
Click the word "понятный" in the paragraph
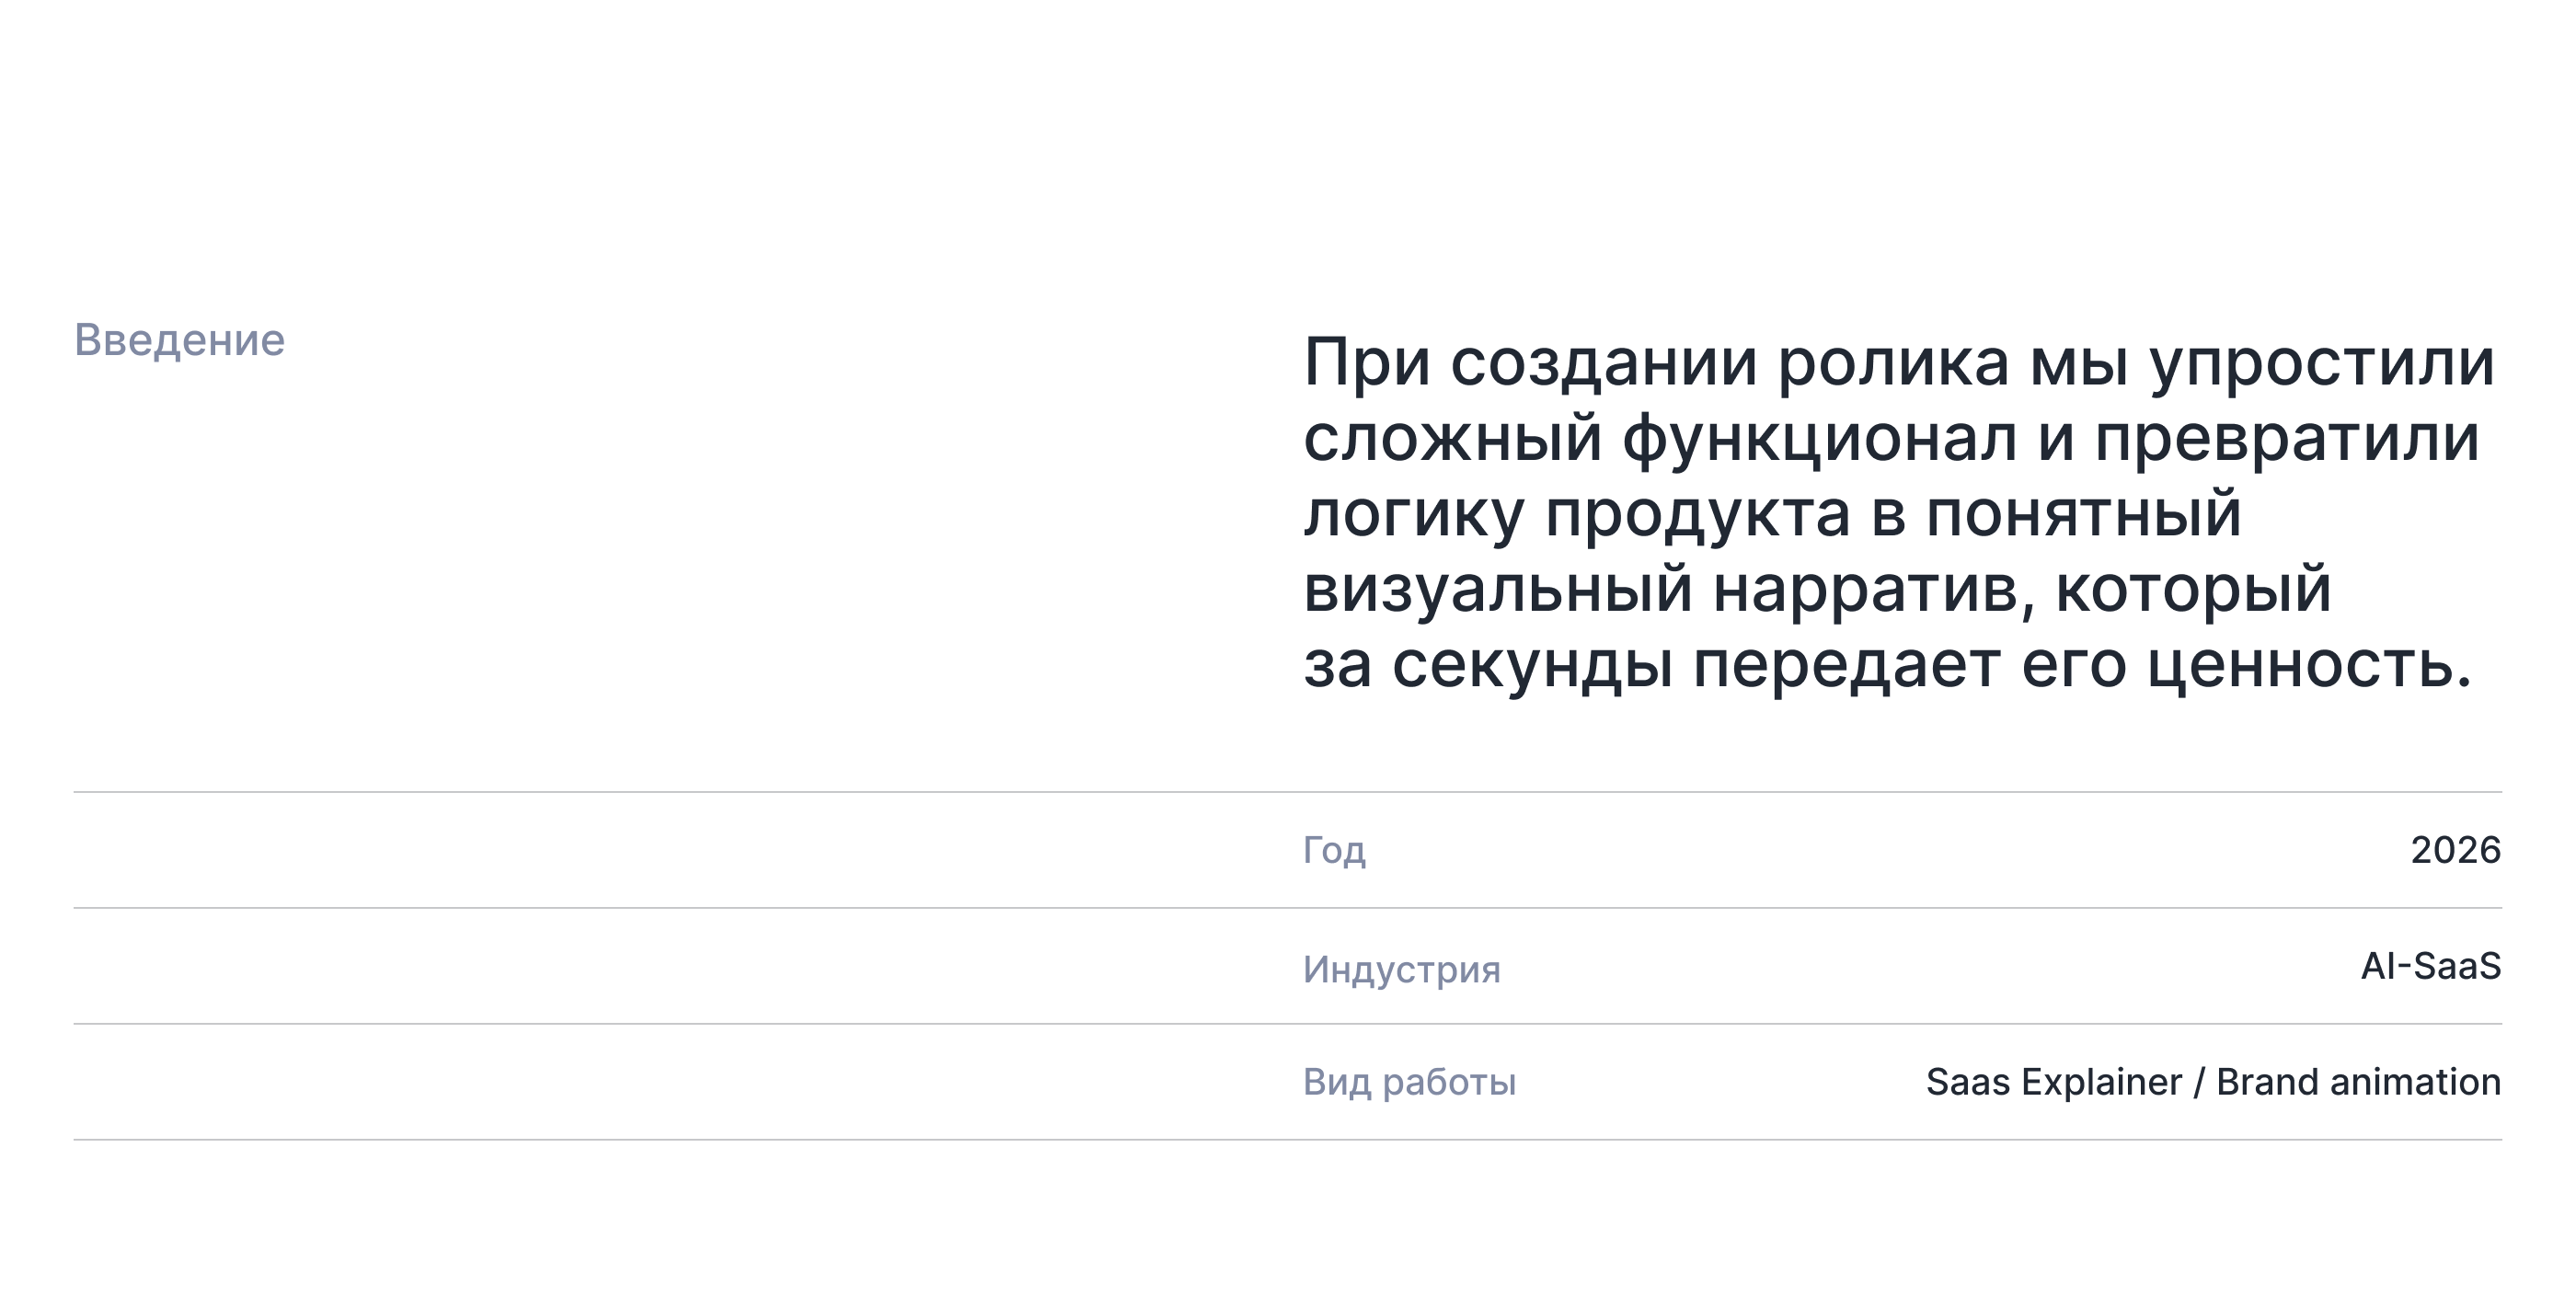click(x=2083, y=514)
